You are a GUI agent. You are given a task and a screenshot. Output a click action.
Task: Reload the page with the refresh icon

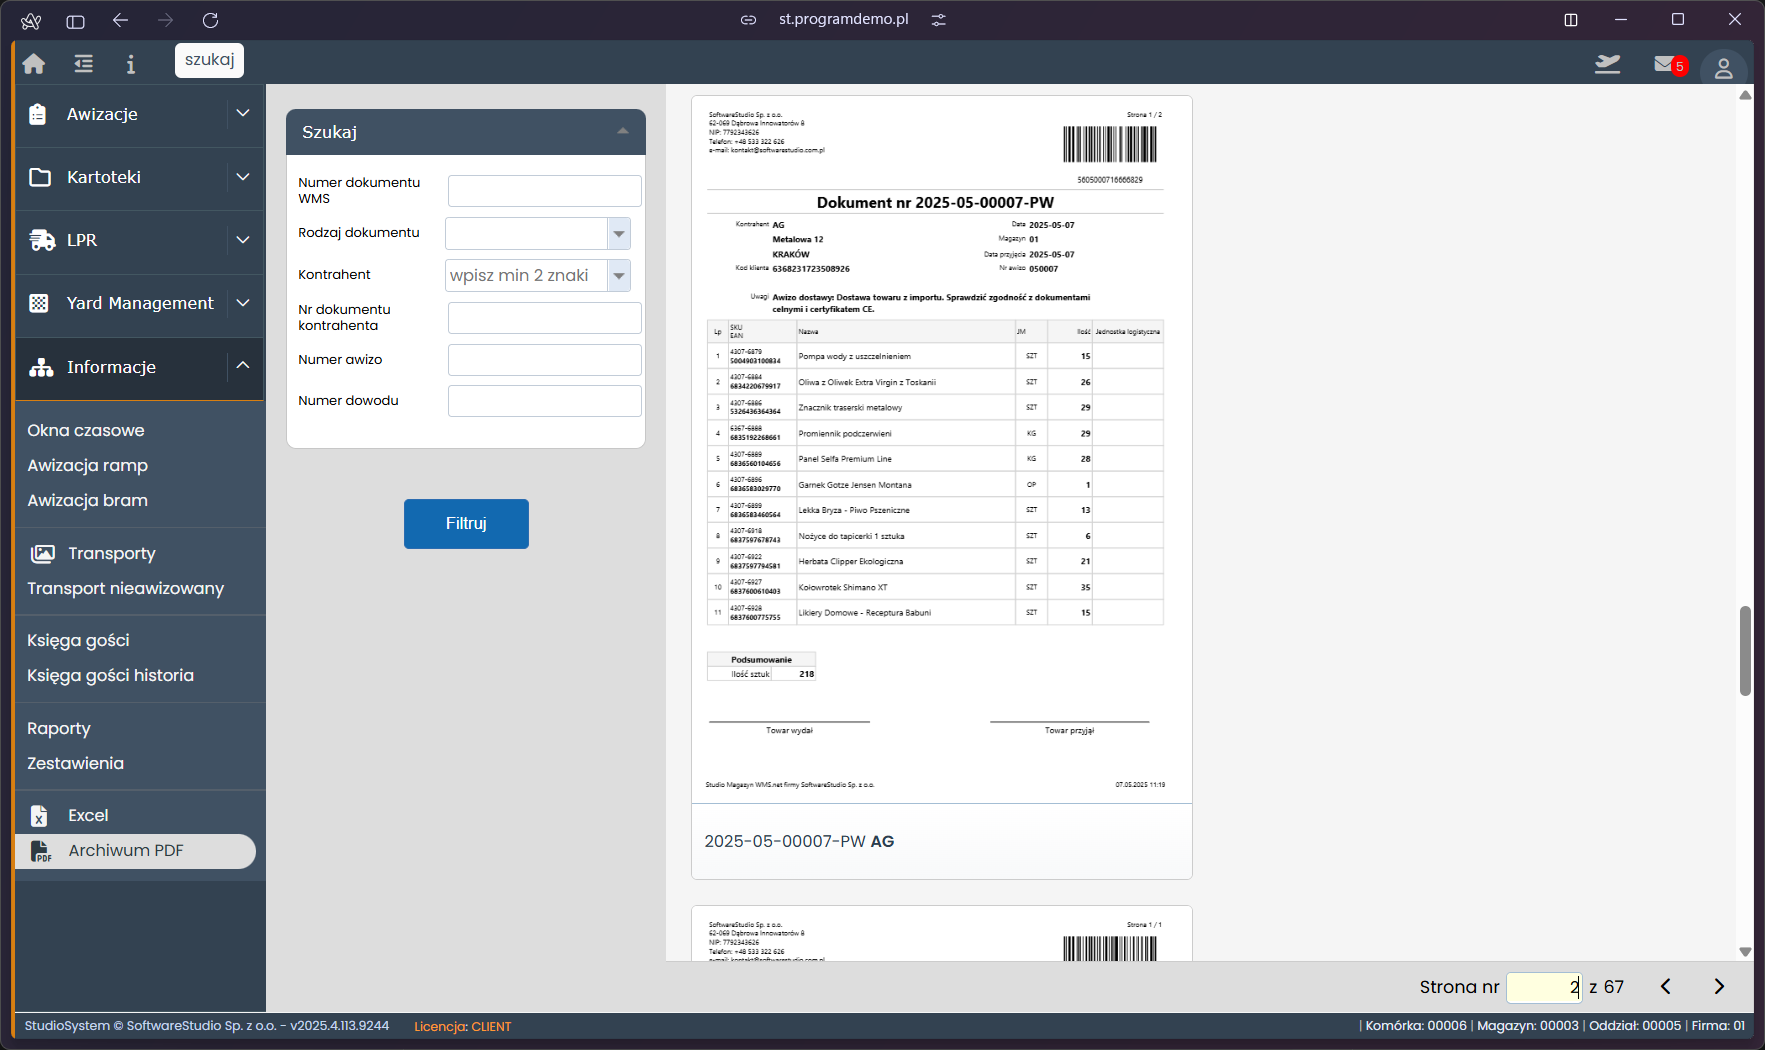point(210,20)
